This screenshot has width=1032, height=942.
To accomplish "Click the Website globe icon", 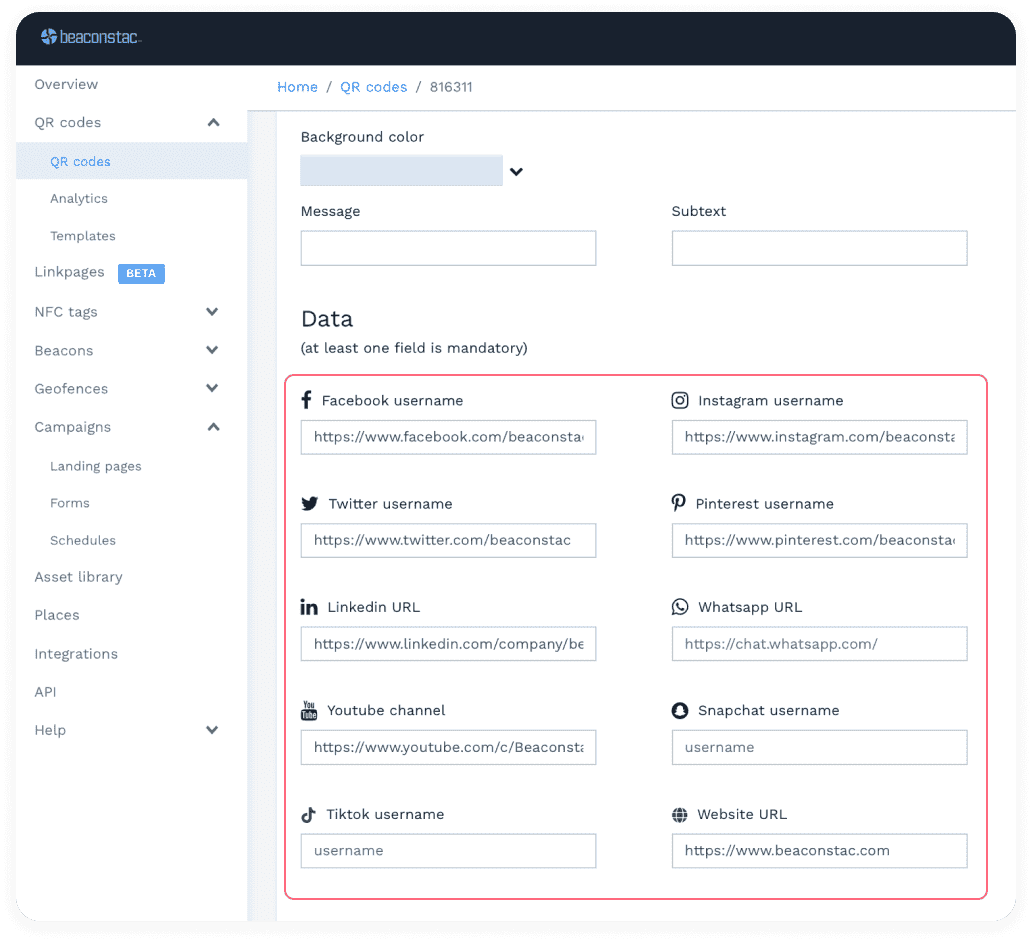I will tap(680, 815).
